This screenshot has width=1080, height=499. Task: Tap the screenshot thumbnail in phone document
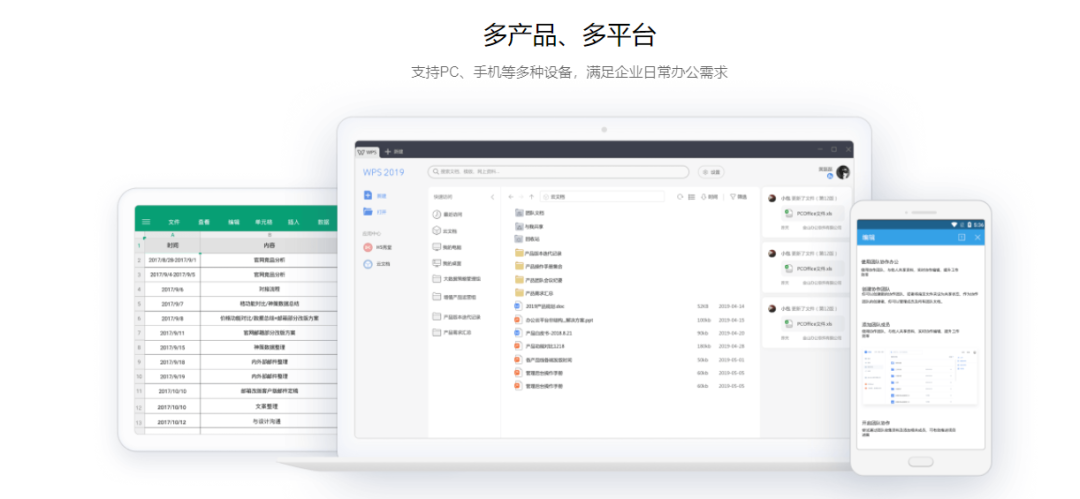click(x=920, y=375)
